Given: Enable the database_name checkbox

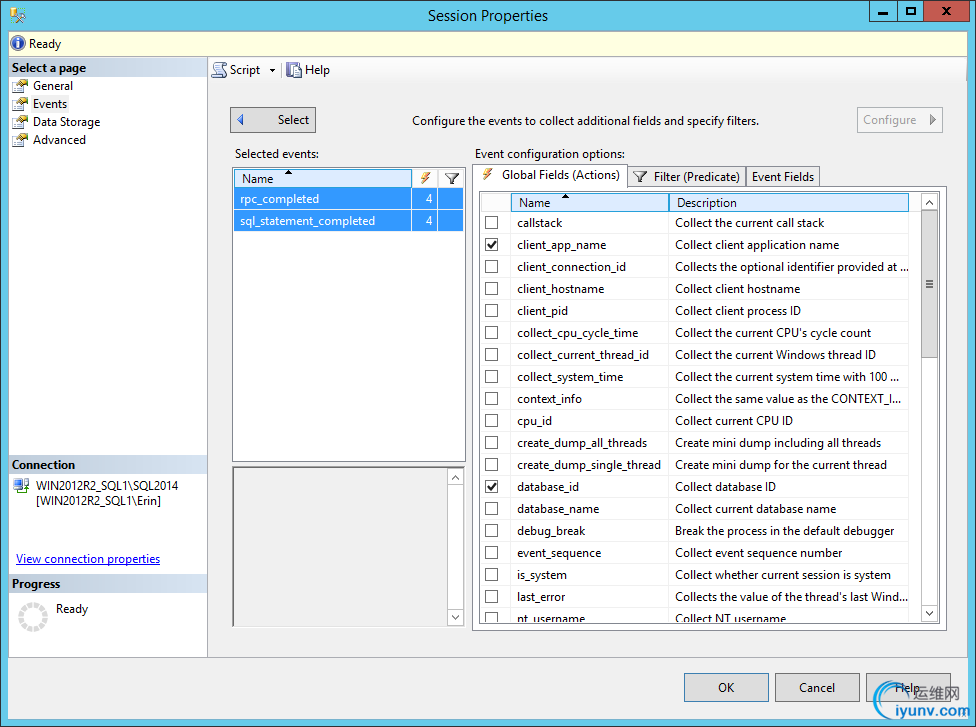Looking at the screenshot, I should pyautogui.click(x=492, y=509).
